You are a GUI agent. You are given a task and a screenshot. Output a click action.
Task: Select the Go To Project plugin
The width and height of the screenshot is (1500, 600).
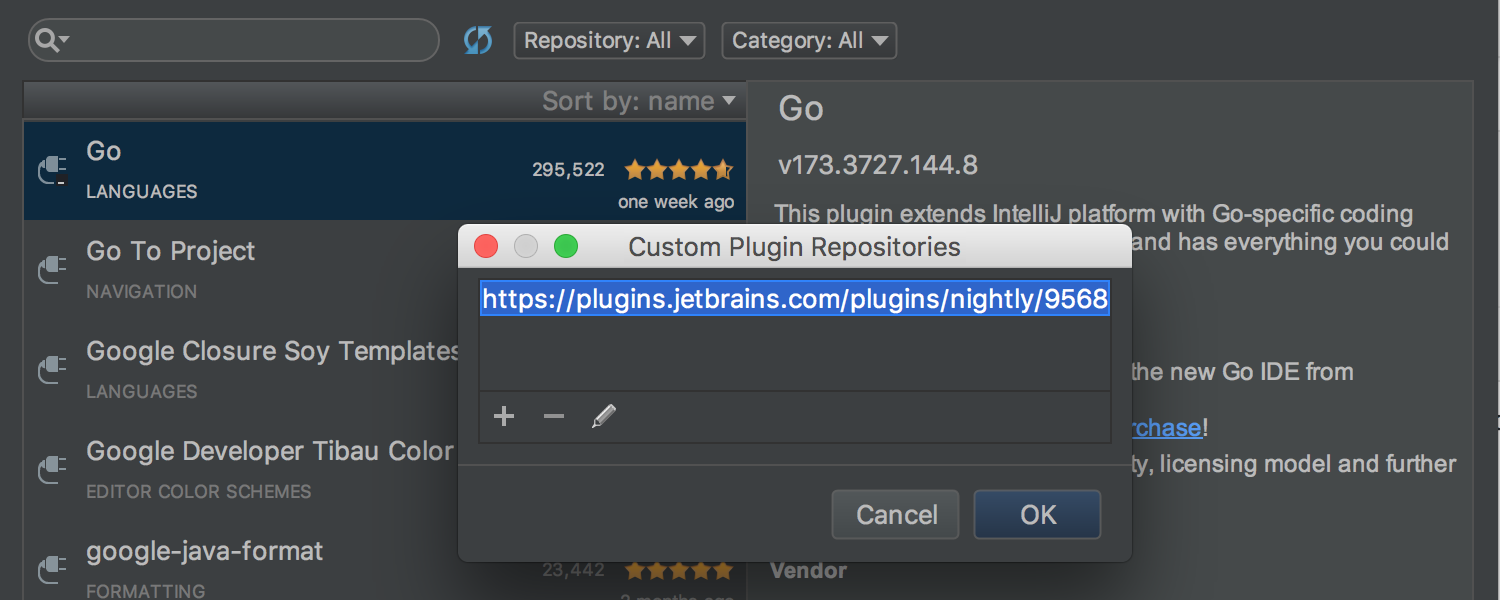pos(171,251)
